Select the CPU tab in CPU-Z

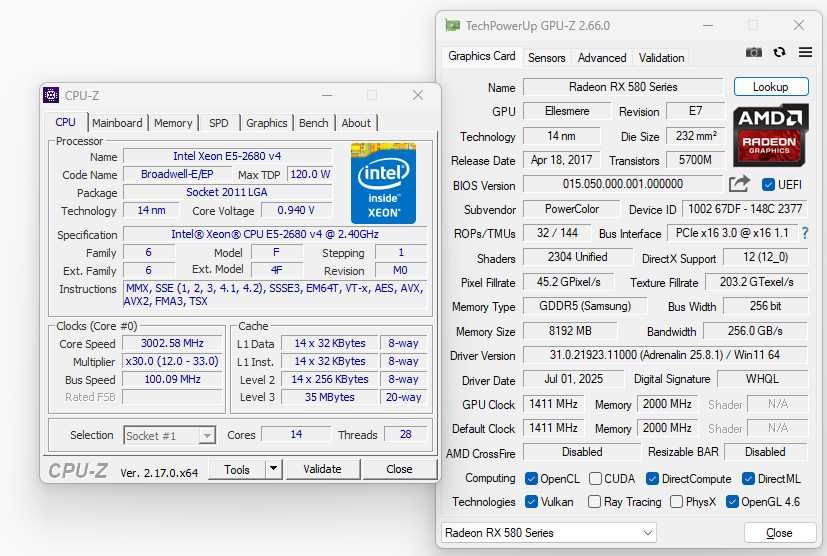click(65, 122)
